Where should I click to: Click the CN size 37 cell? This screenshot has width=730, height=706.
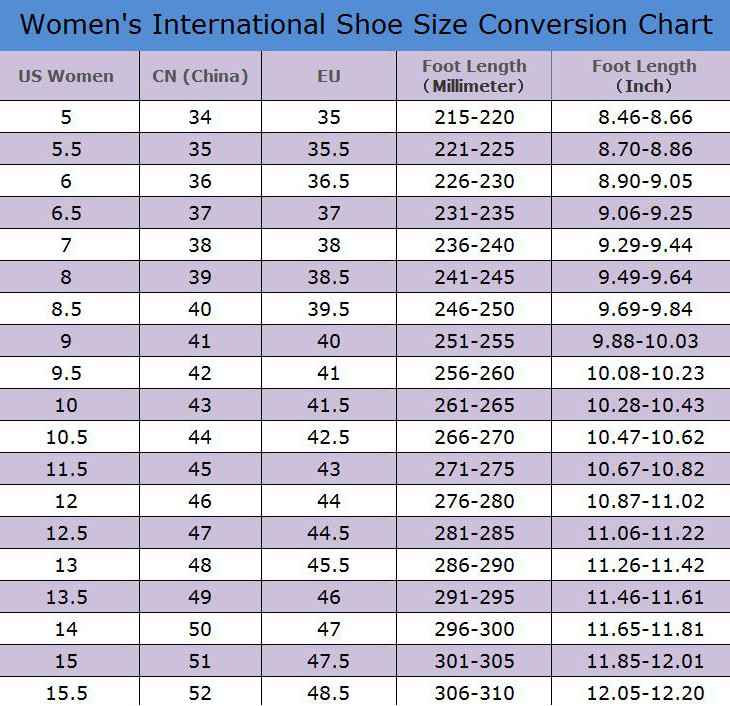[201, 213]
